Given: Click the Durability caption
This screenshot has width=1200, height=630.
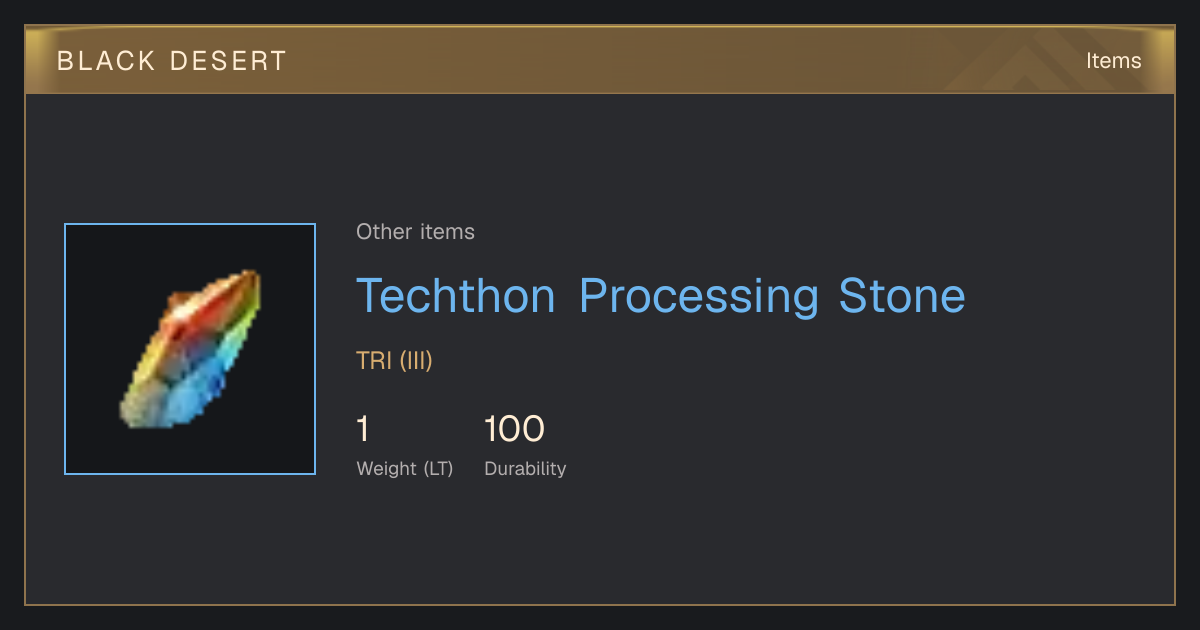Looking at the screenshot, I should [525, 469].
